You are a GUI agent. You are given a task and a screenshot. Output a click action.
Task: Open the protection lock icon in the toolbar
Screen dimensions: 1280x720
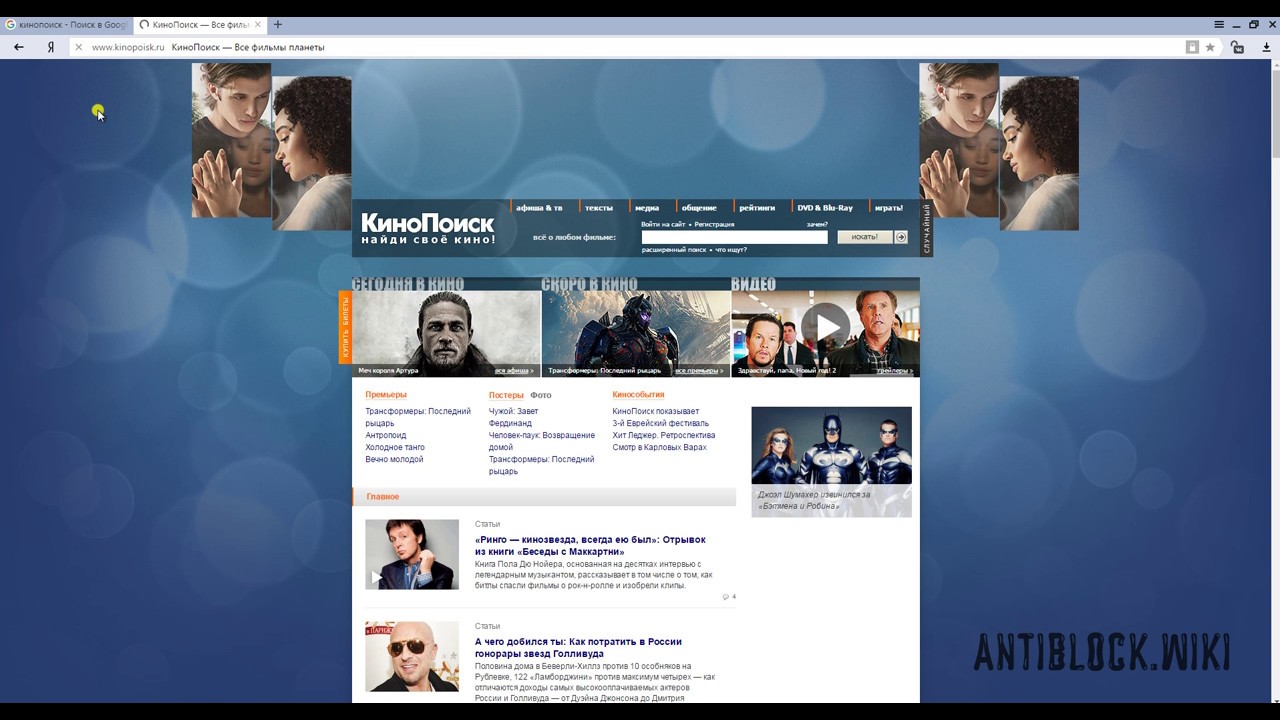click(1237, 47)
